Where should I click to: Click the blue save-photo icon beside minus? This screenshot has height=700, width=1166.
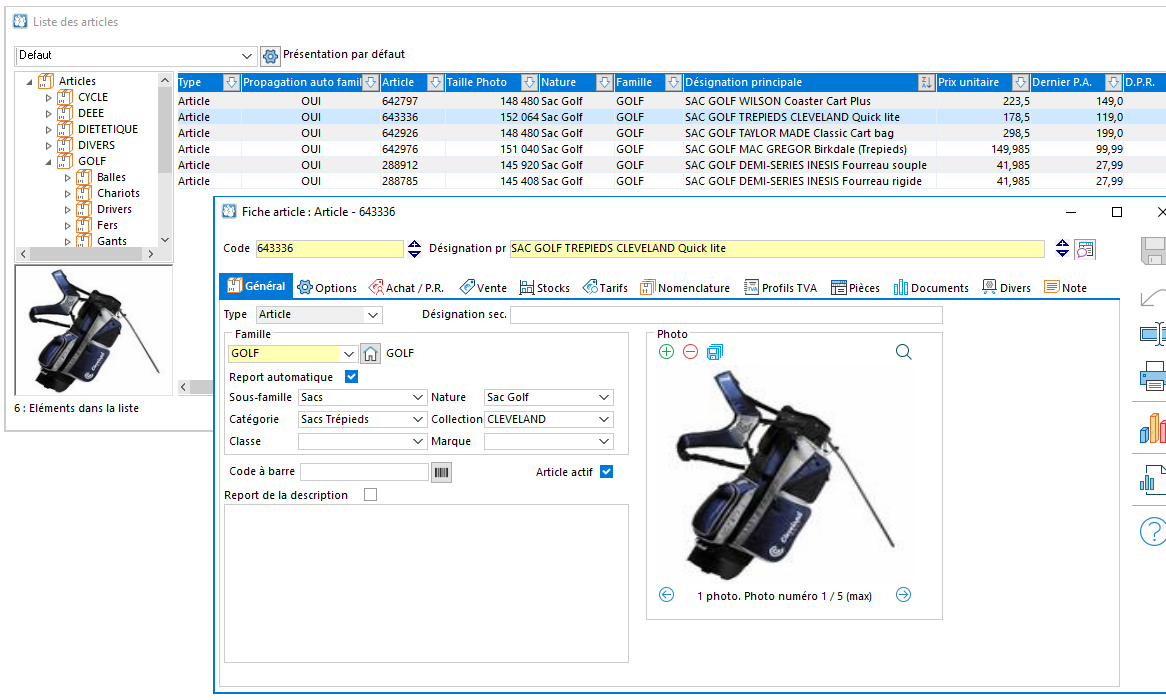[715, 352]
